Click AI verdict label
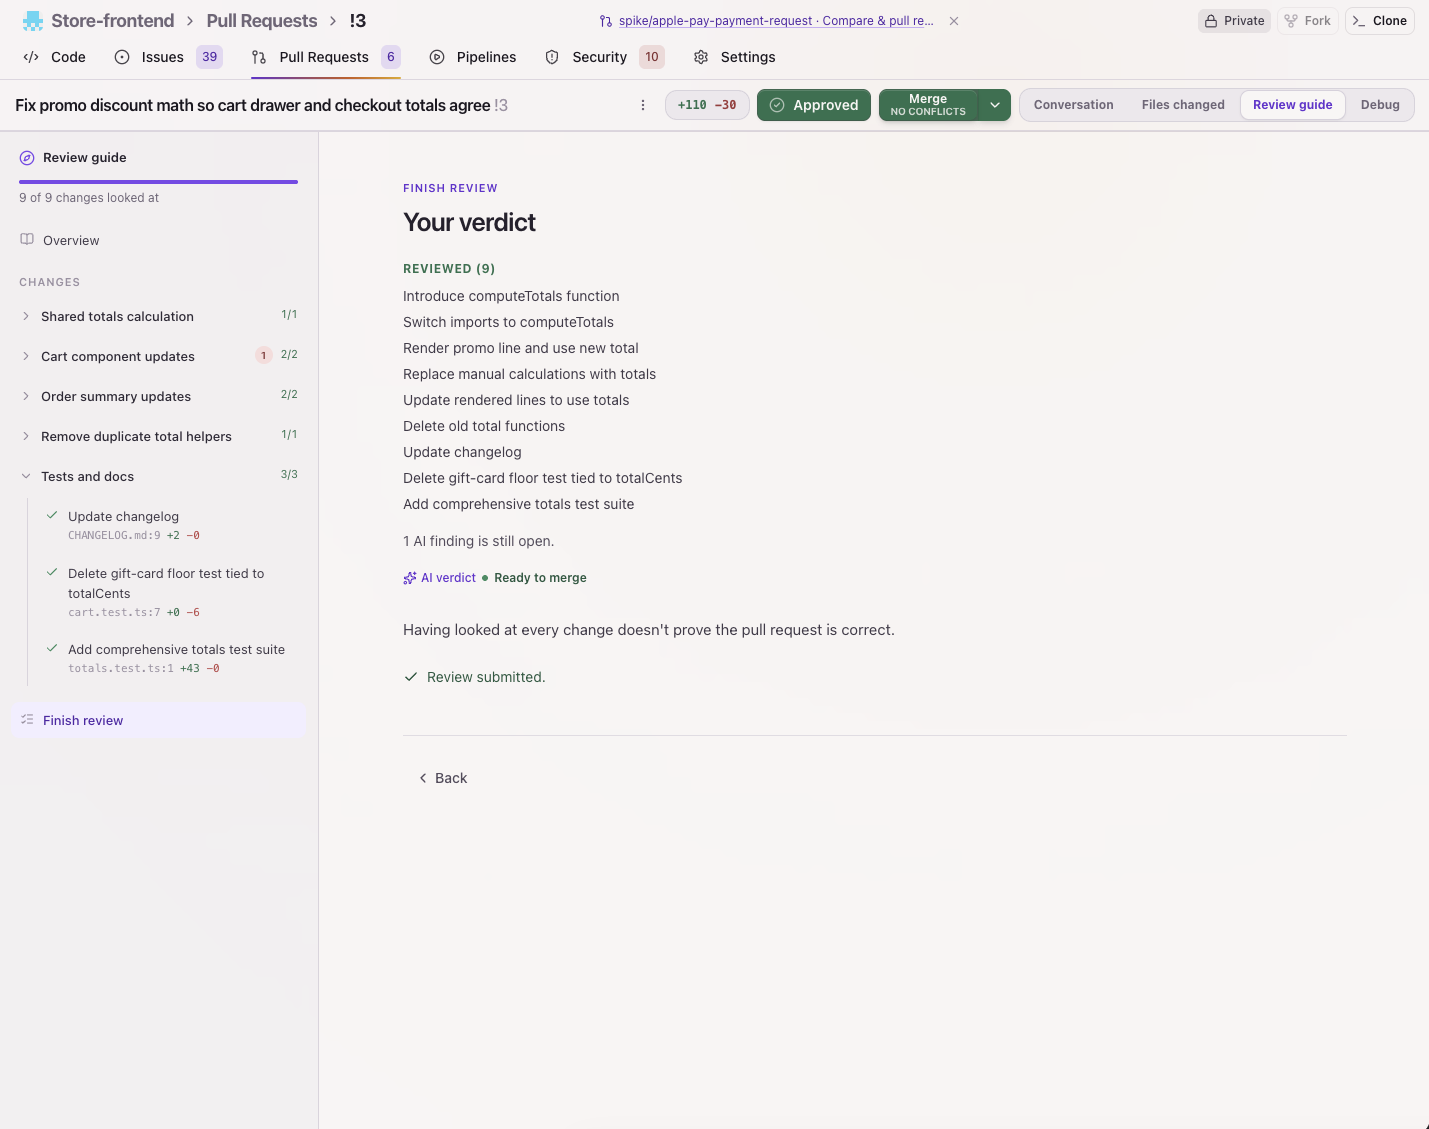The height and width of the screenshot is (1129, 1429). click(448, 578)
